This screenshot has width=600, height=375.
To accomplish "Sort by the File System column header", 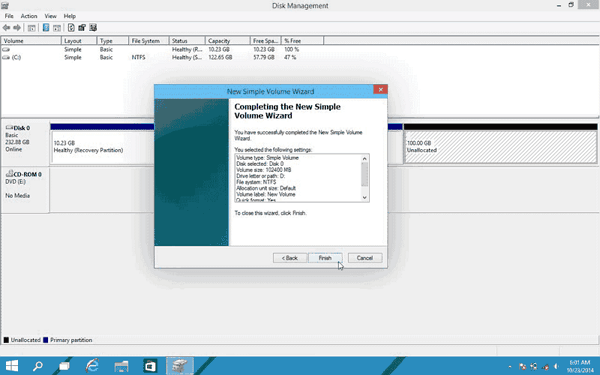I will click(149, 41).
